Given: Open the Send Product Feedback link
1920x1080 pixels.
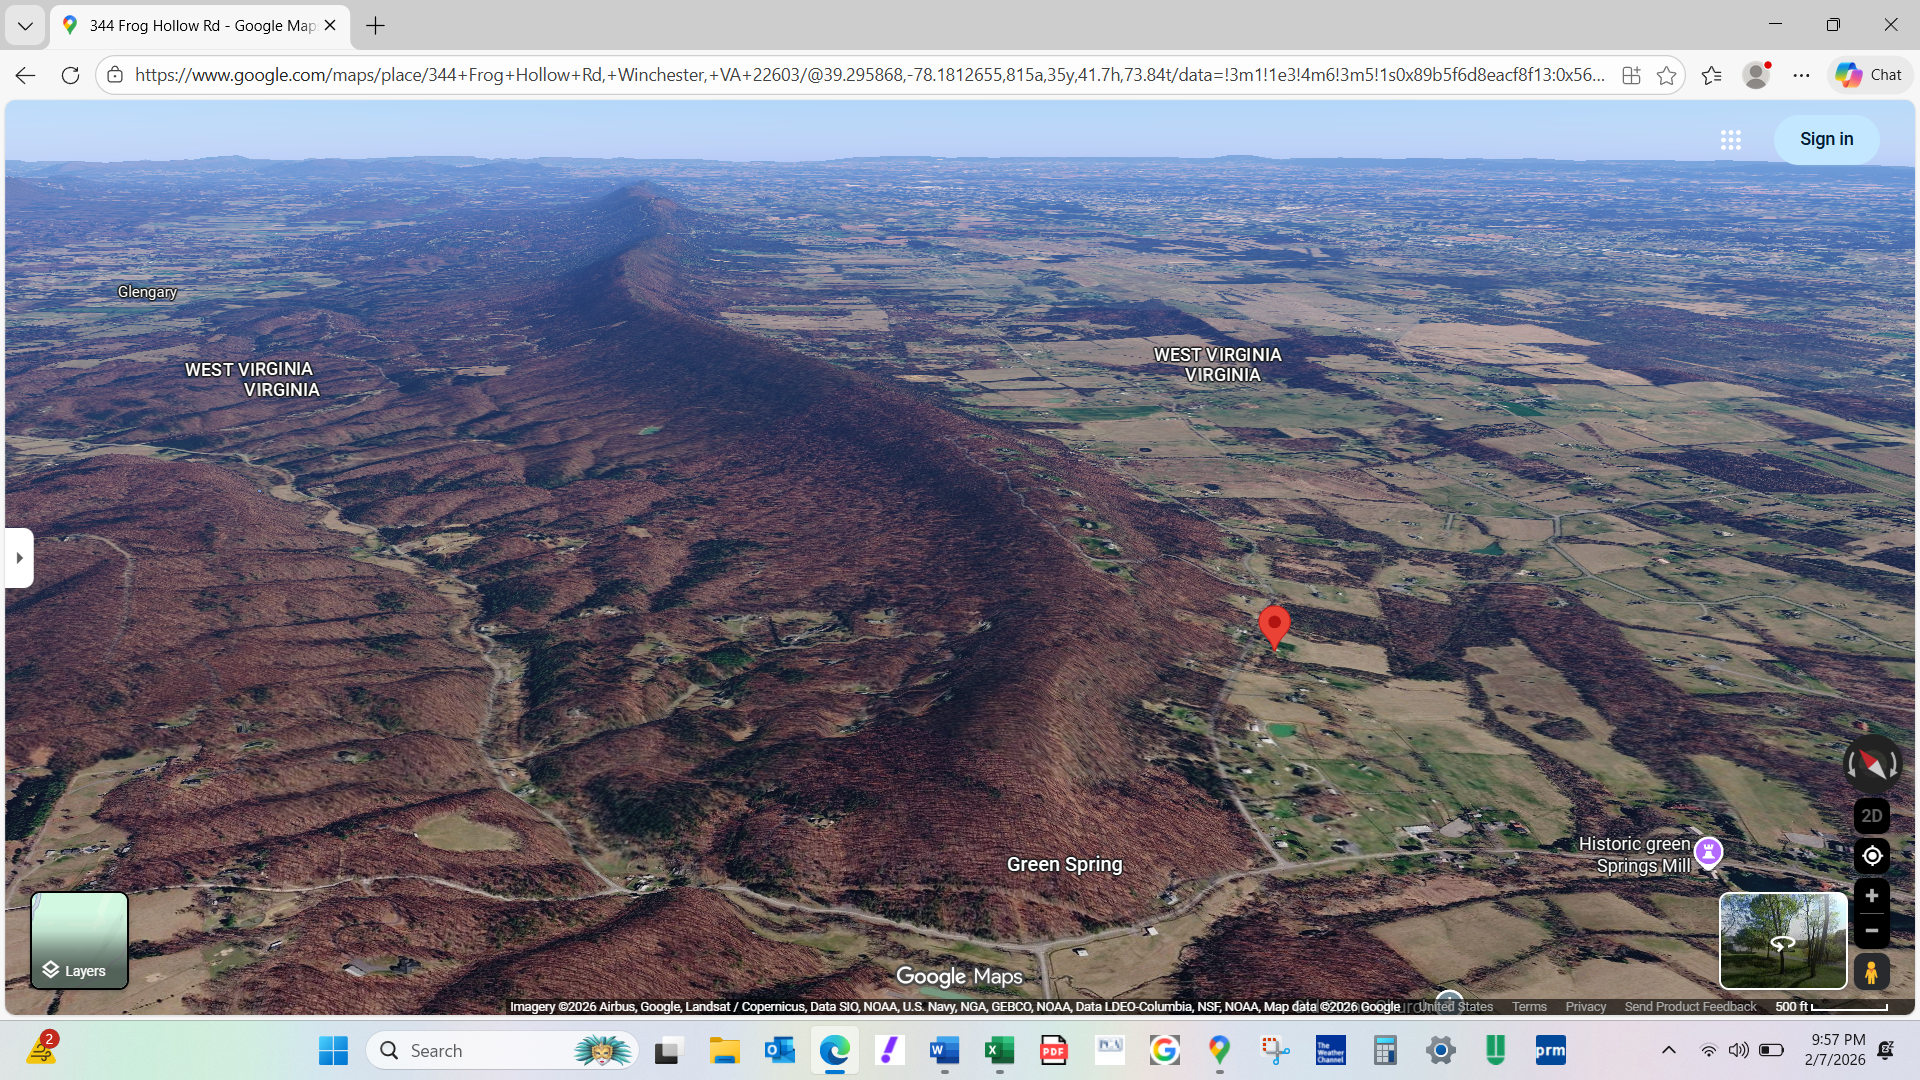Looking at the screenshot, I should click(1690, 1007).
